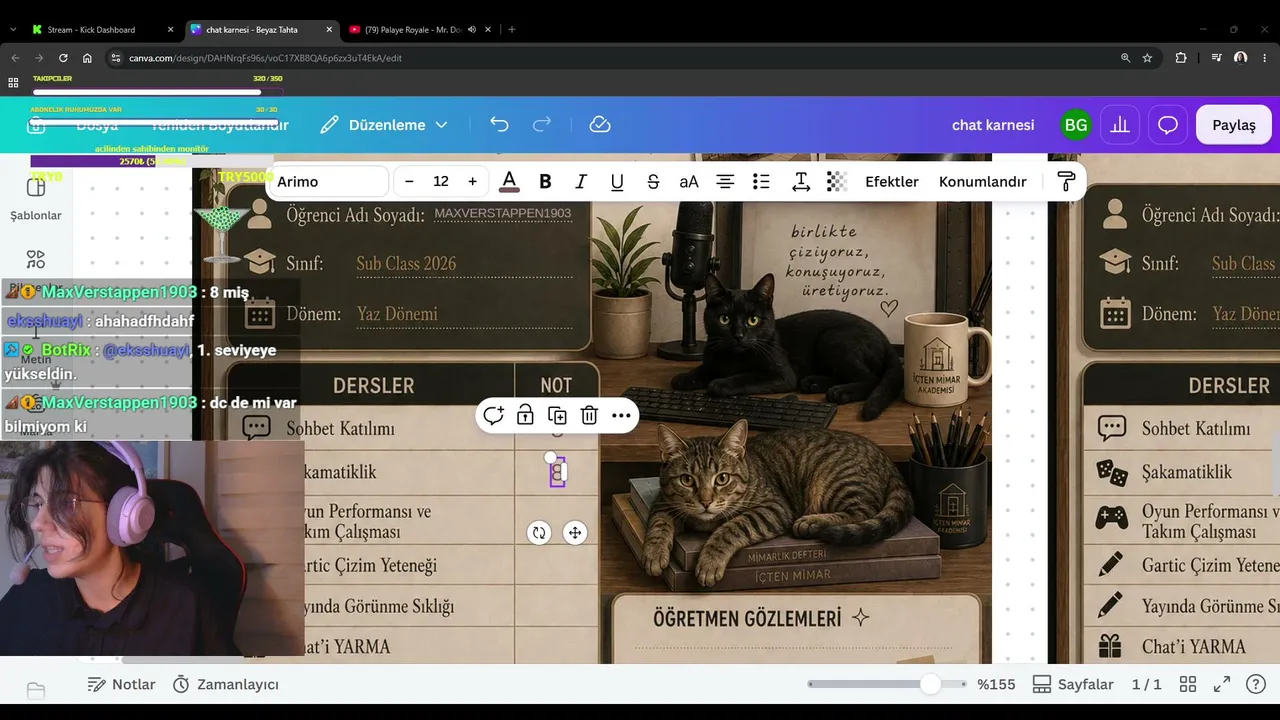The width and height of the screenshot is (1280, 720).
Task: Open the Notlar notes panel
Action: tap(121, 685)
